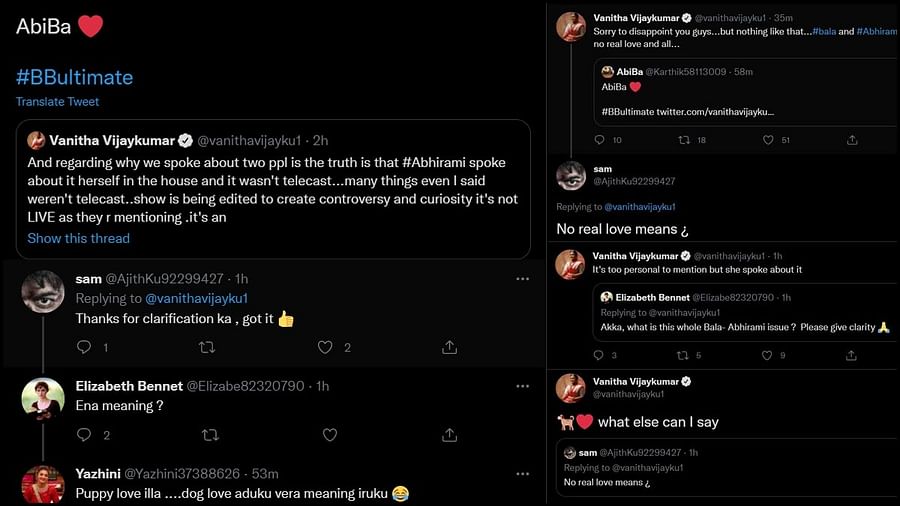This screenshot has height=506, width=900.
Task: Like Elizabeth Bennet's 'Ena meaning' tweet
Action: pyautogui.click(x=330, y=434)
